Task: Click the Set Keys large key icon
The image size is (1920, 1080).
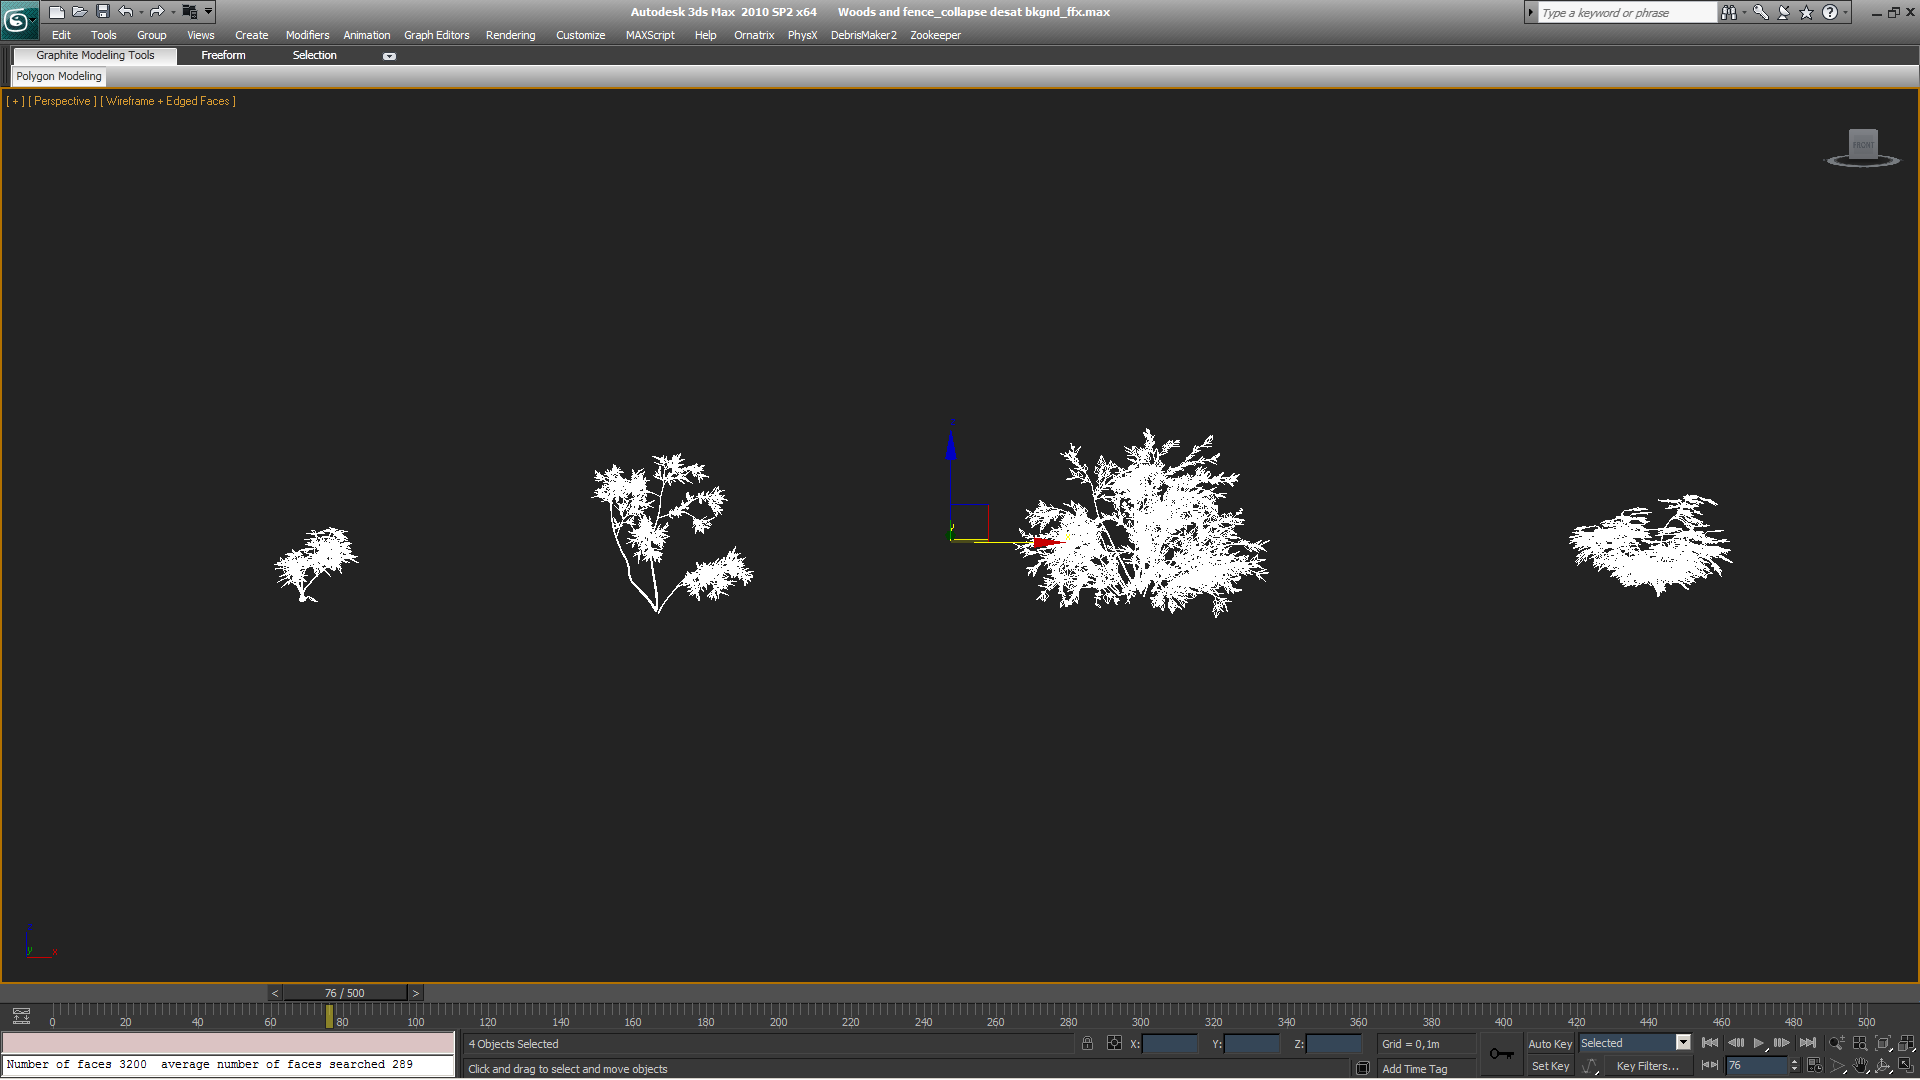Action: click(1501, 1054)
